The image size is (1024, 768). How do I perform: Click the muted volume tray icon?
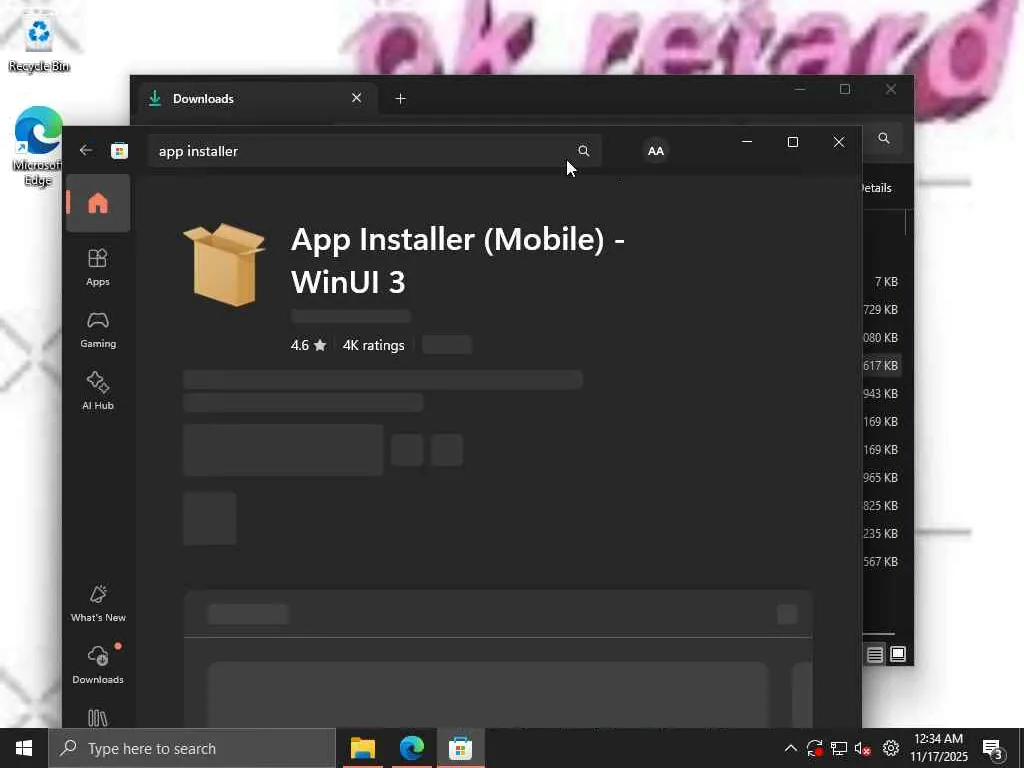(x=863, y=748)
